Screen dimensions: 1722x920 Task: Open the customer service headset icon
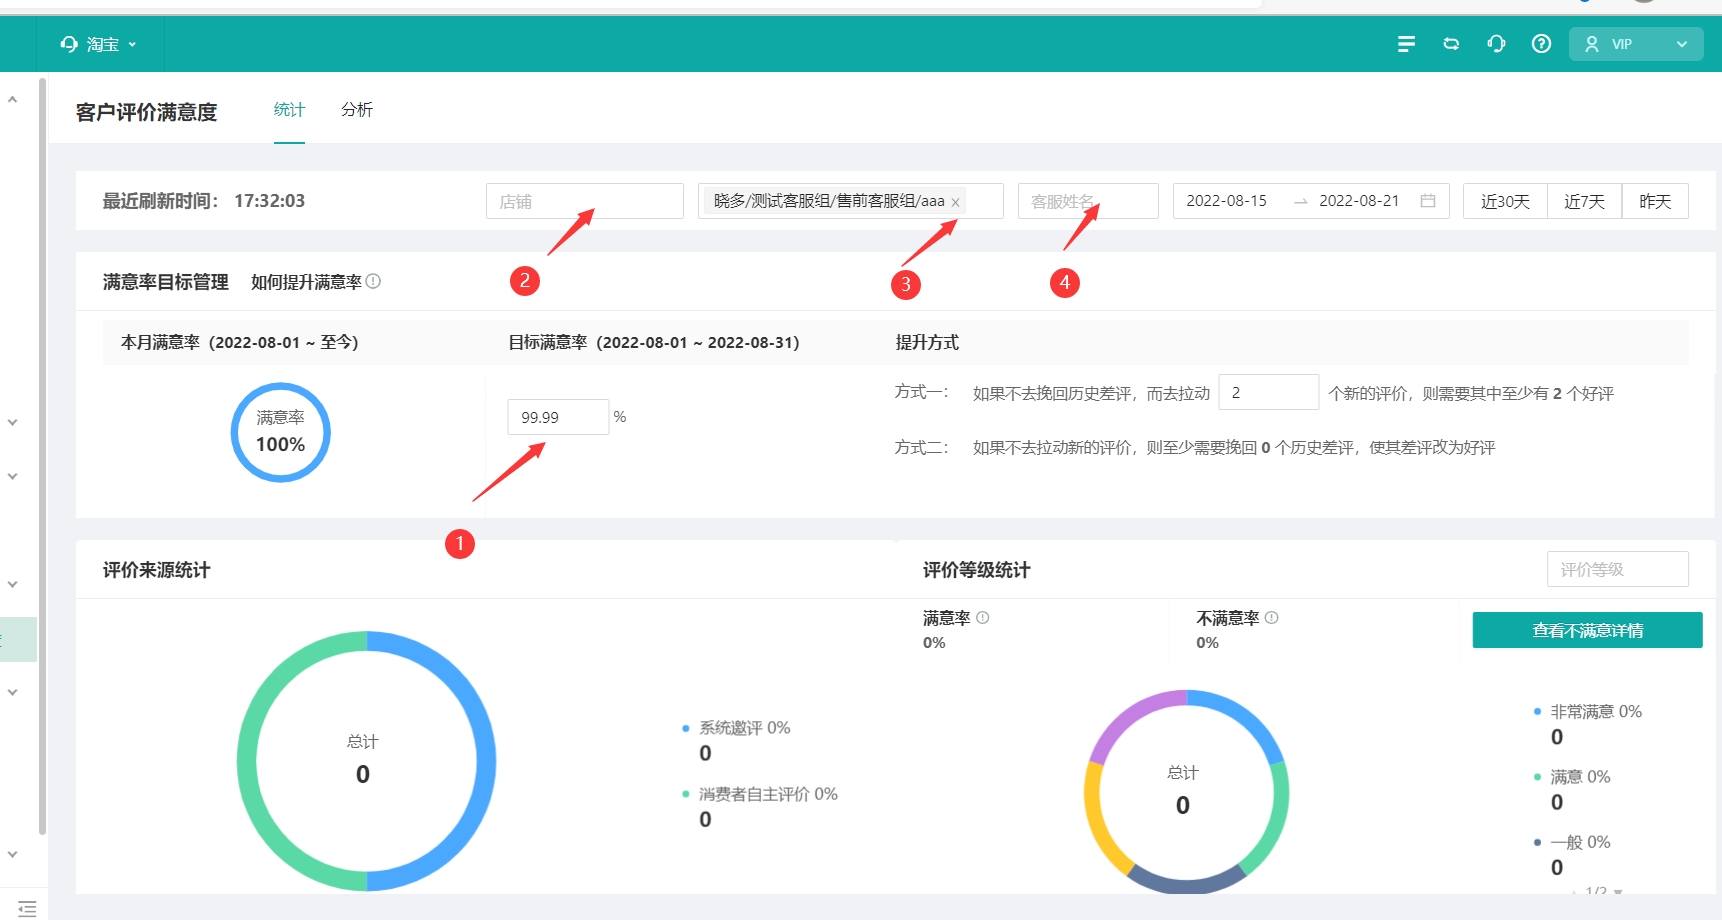[x=1496, y=44]
